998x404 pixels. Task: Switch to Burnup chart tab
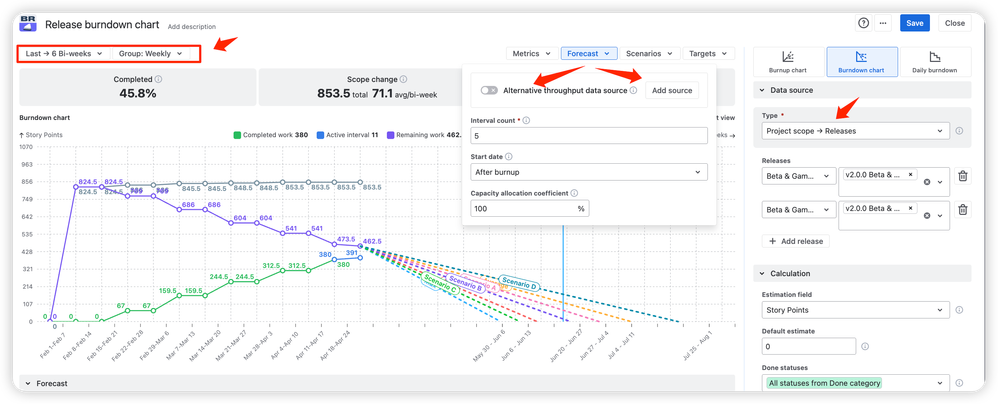788,62
